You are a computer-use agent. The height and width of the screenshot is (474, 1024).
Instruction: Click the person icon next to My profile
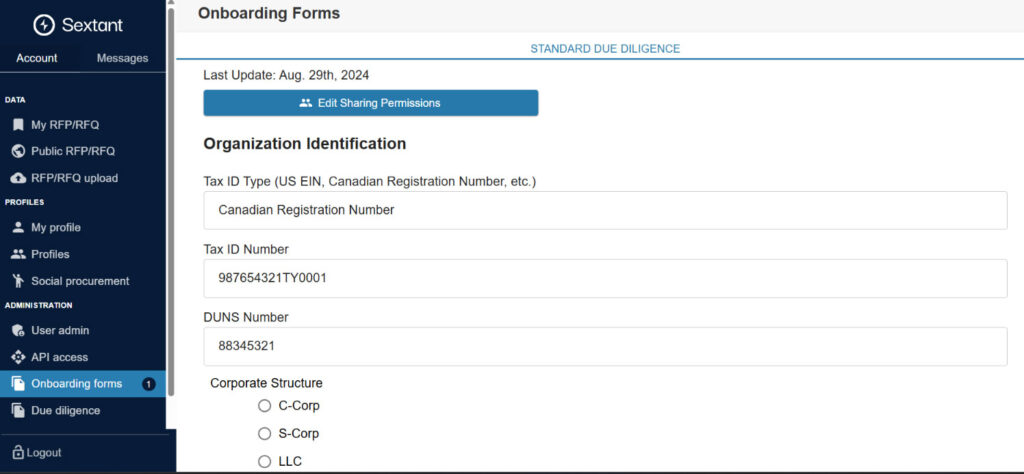[x=18, y=227]
